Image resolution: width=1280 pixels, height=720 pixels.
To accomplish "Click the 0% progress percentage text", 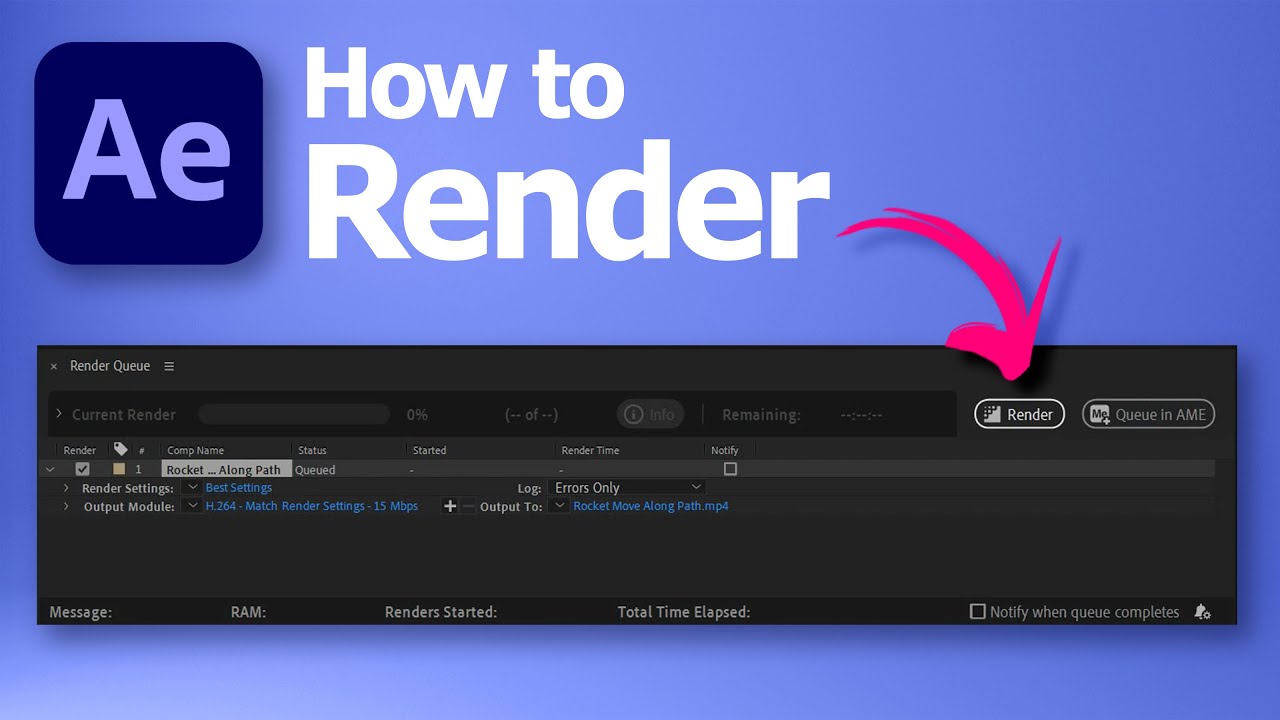I will (x=417, y=414).
